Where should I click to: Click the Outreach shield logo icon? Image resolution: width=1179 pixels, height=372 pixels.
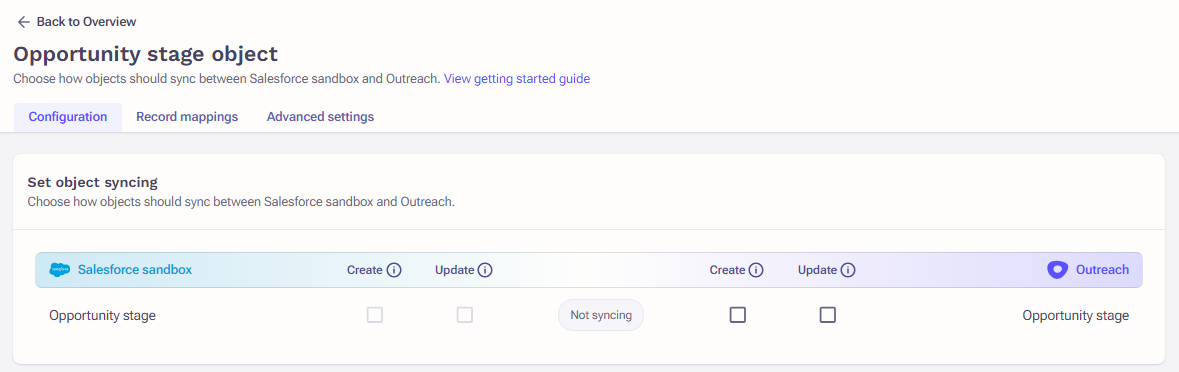(x=1058, y=270)
